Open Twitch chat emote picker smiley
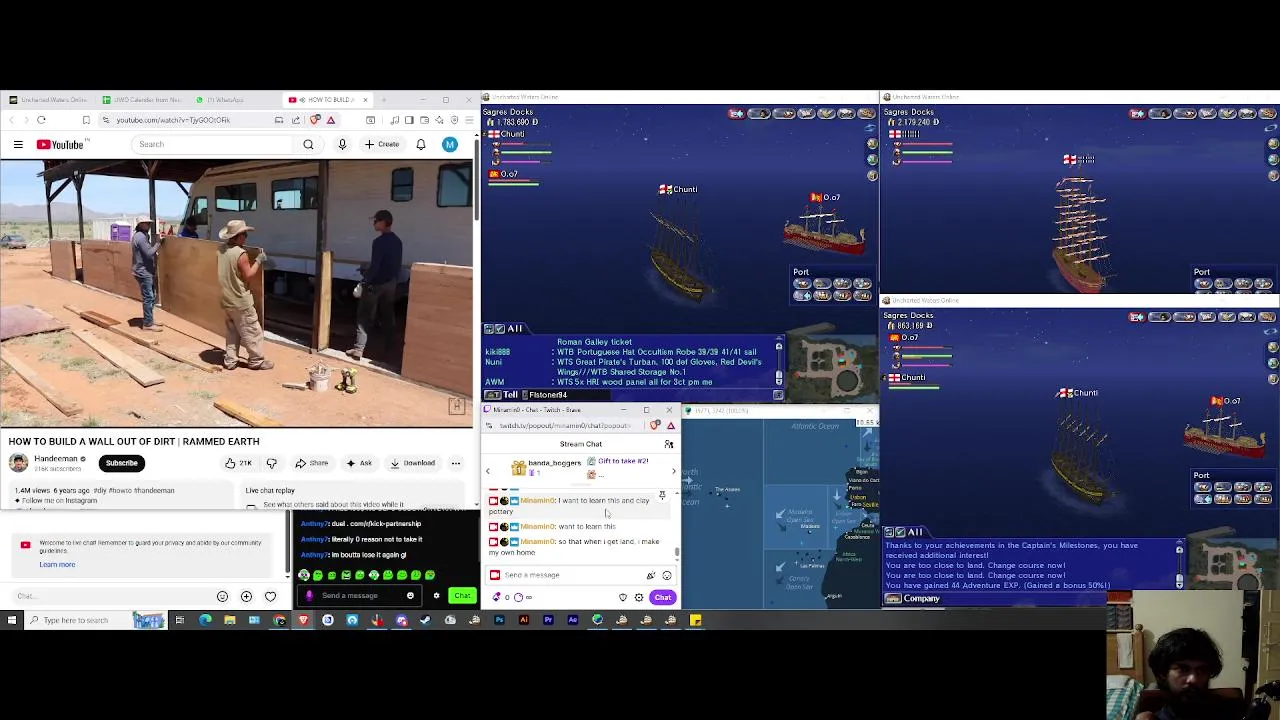 click(x=667, y=575)
